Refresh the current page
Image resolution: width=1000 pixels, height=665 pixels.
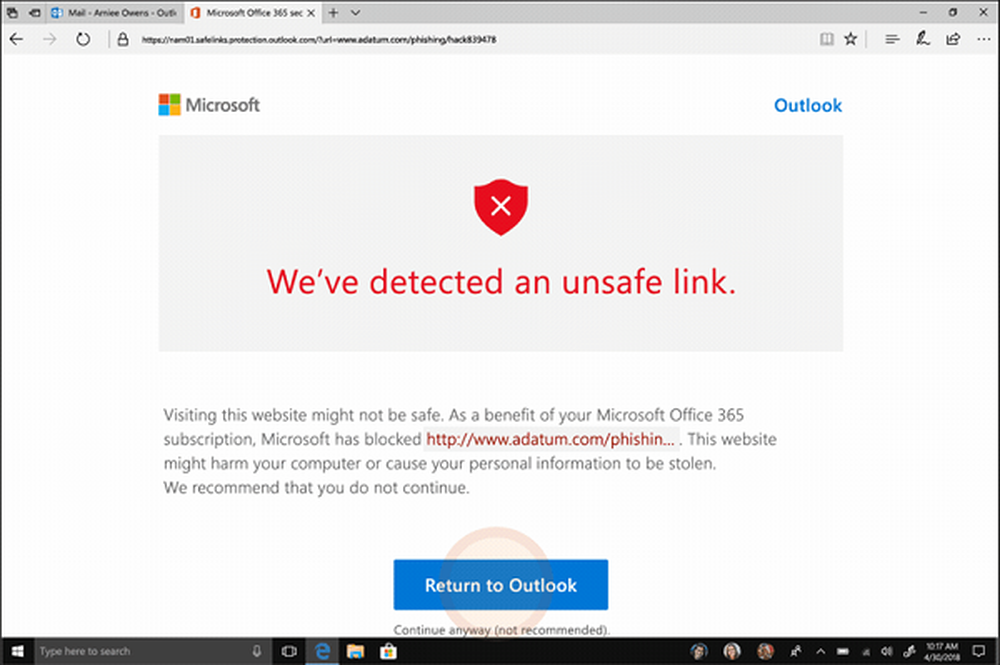click(84, 39)
